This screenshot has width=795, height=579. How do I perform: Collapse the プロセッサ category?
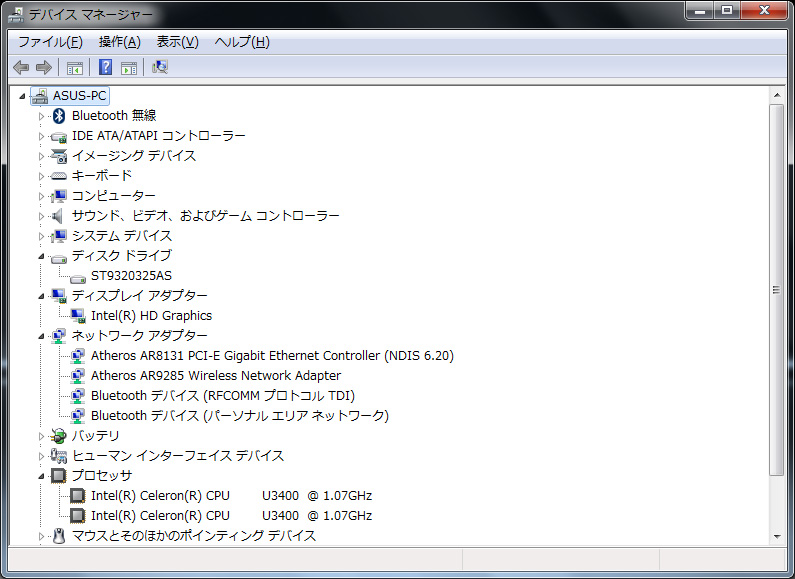coord(42,476)
